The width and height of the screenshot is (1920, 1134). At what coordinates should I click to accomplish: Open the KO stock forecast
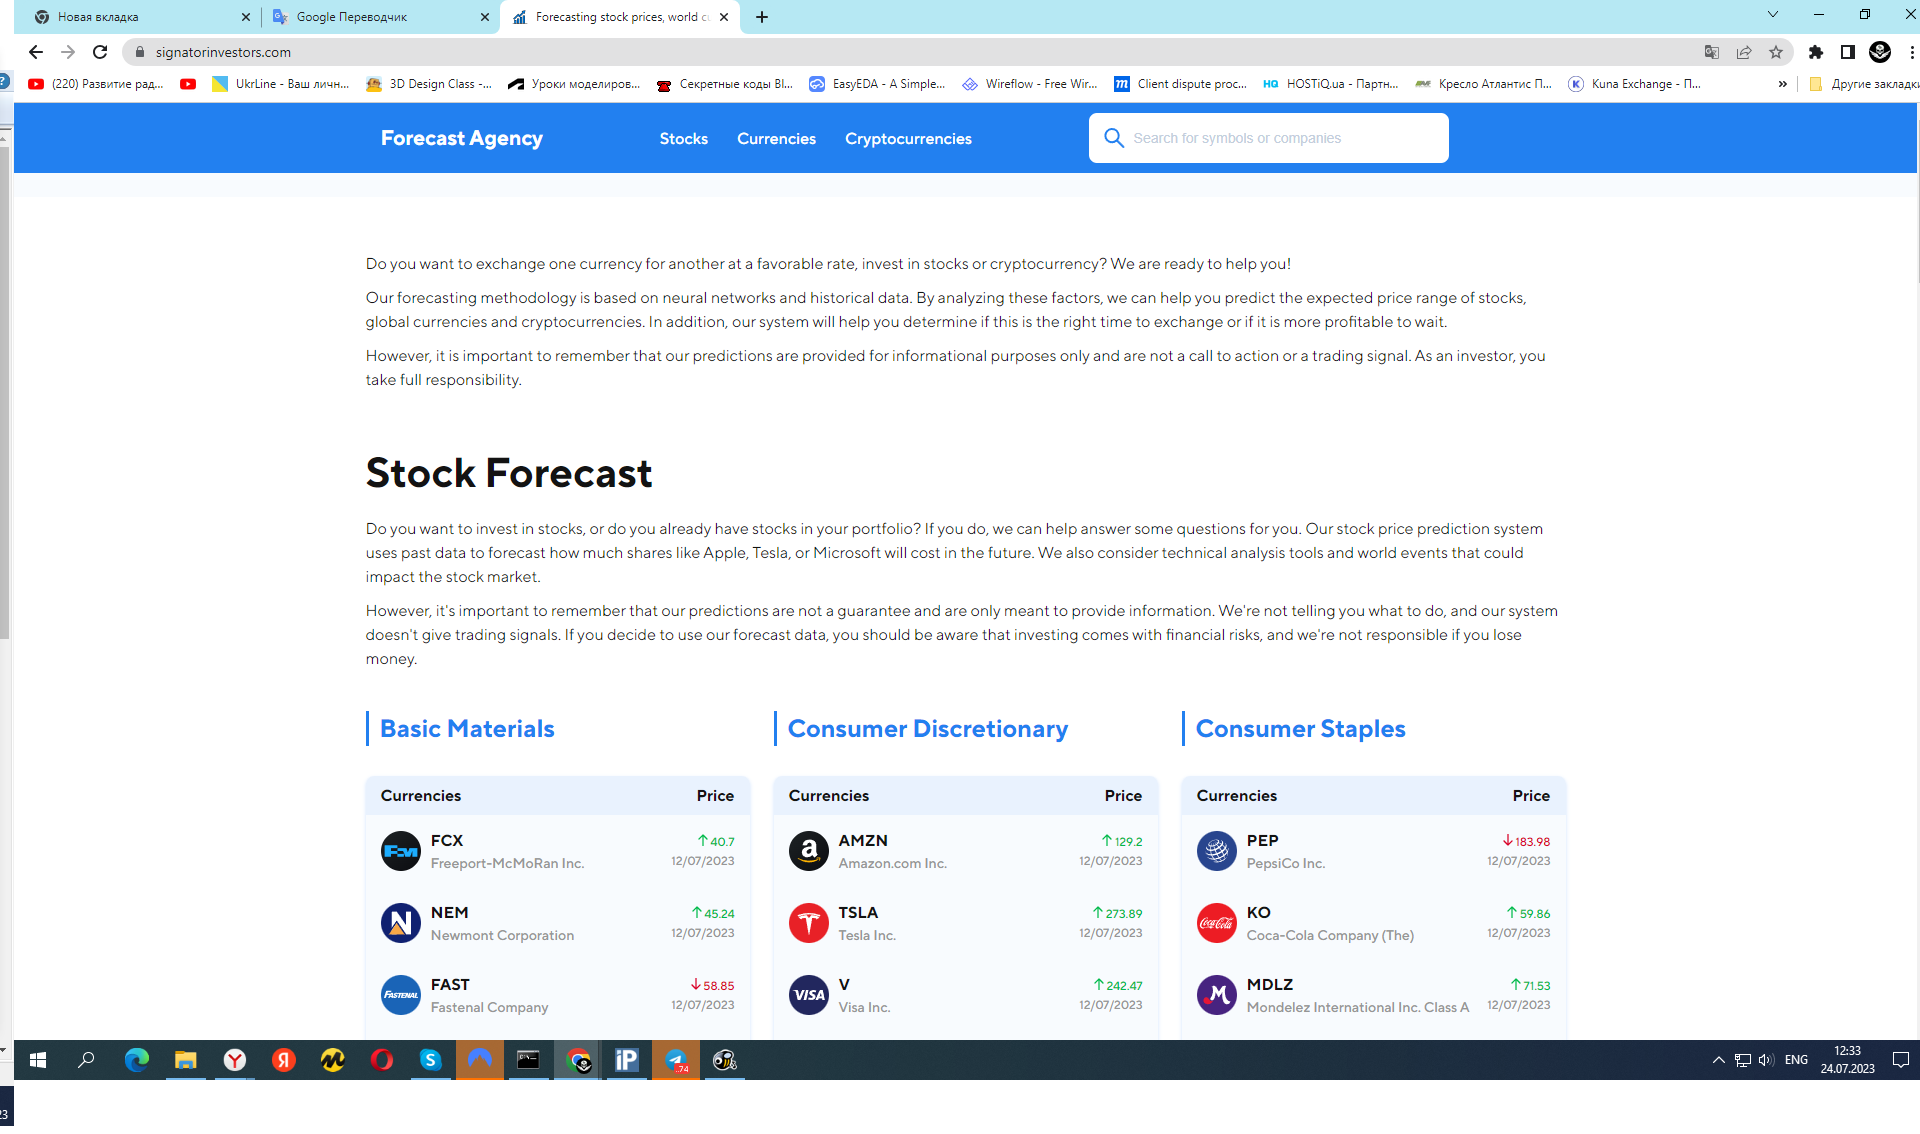(1373, 923)
